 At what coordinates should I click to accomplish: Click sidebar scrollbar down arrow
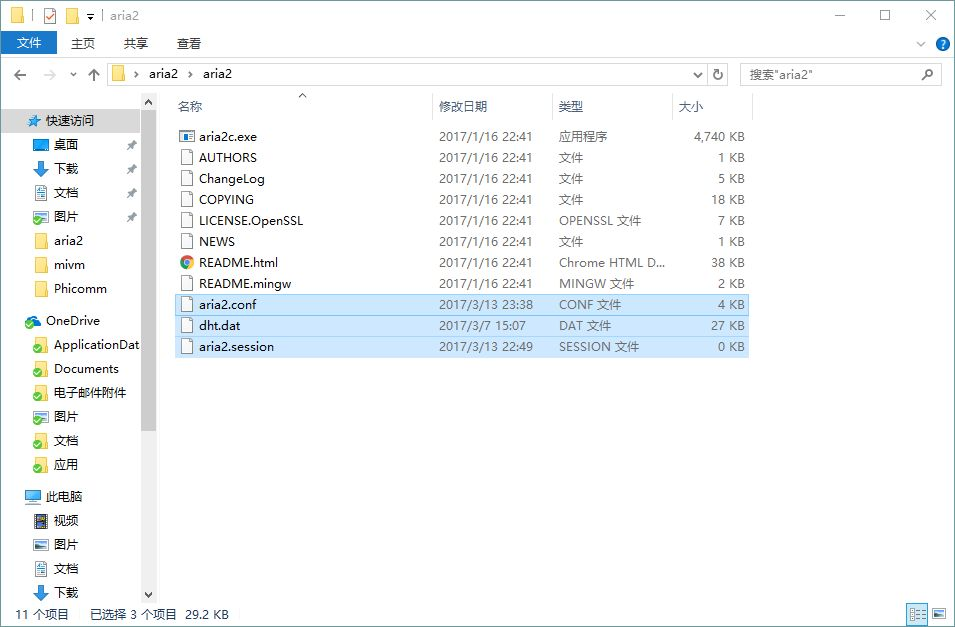coord(149,594)
